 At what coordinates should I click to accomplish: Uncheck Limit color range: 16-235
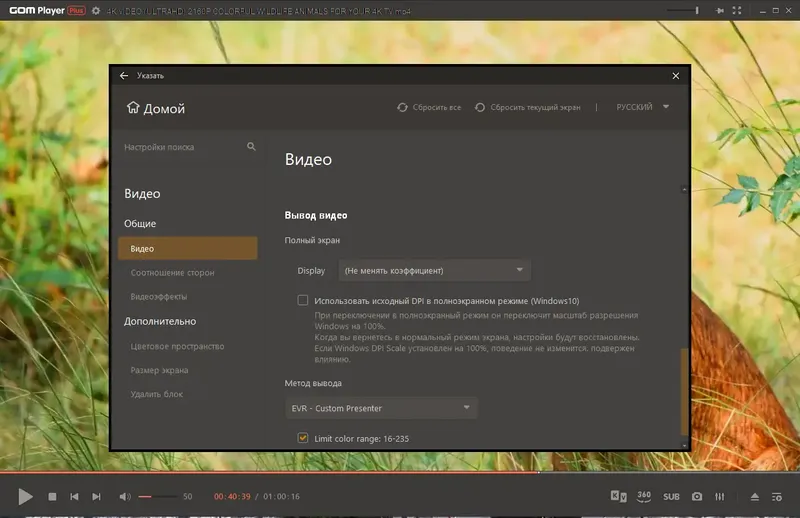coord(303,438)
